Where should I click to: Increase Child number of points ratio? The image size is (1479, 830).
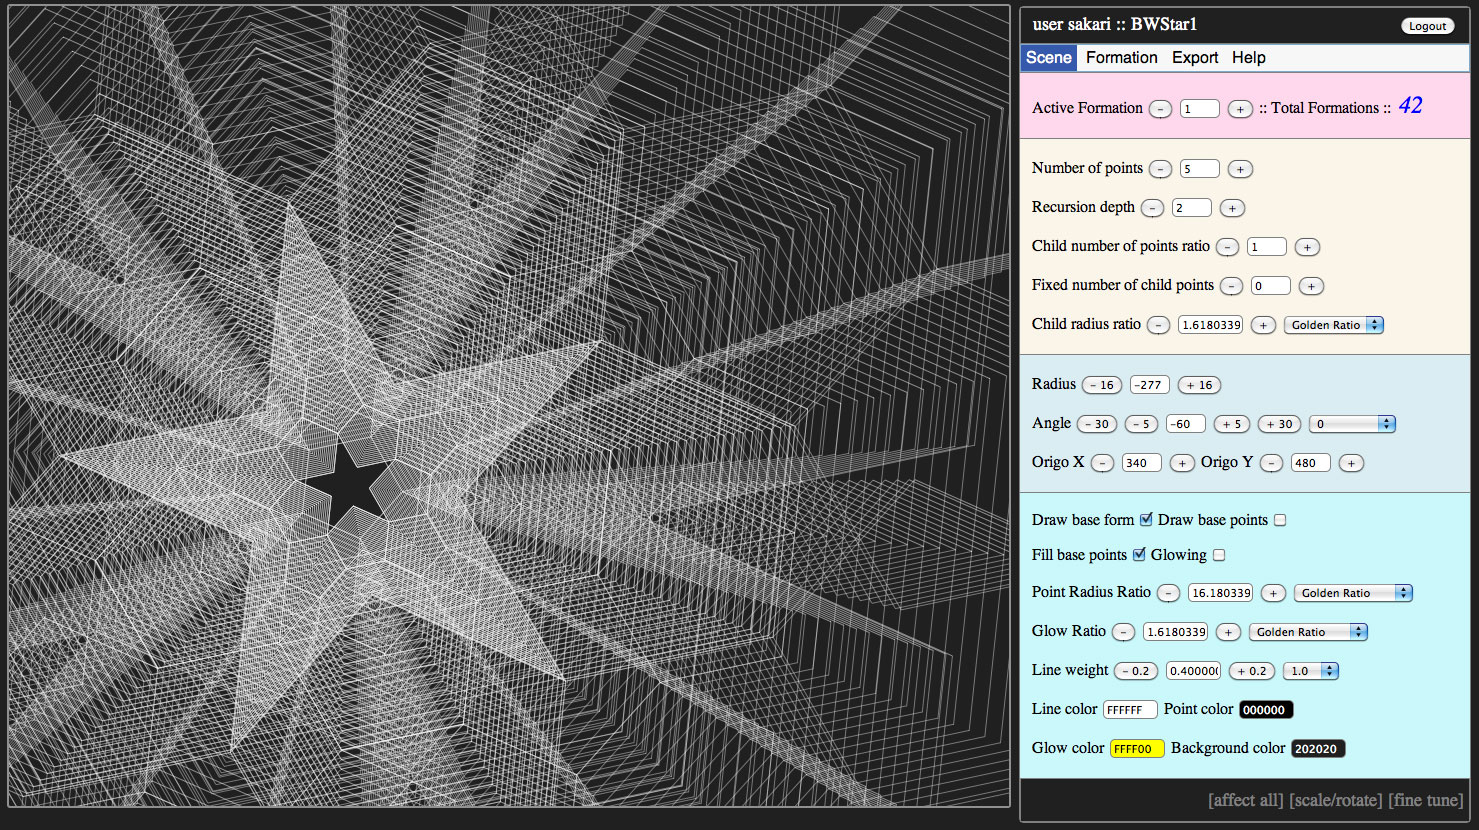click(x=1307, y=247)
